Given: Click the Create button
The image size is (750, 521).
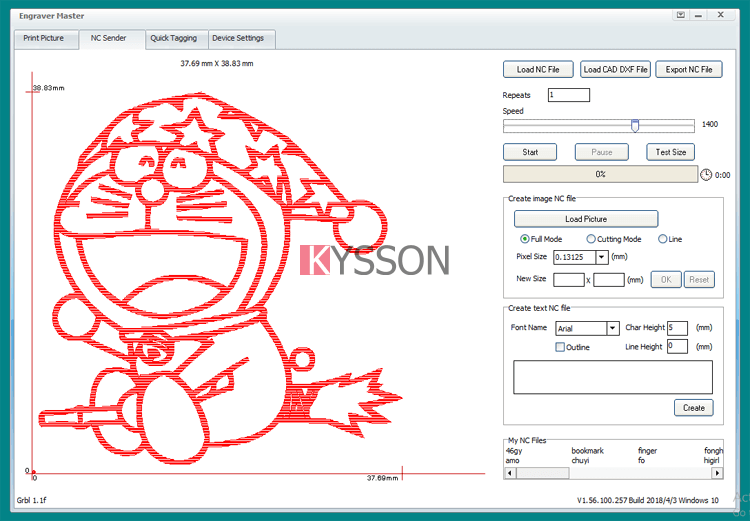Looking at the screenshot, I should click(x=694, y=408).
